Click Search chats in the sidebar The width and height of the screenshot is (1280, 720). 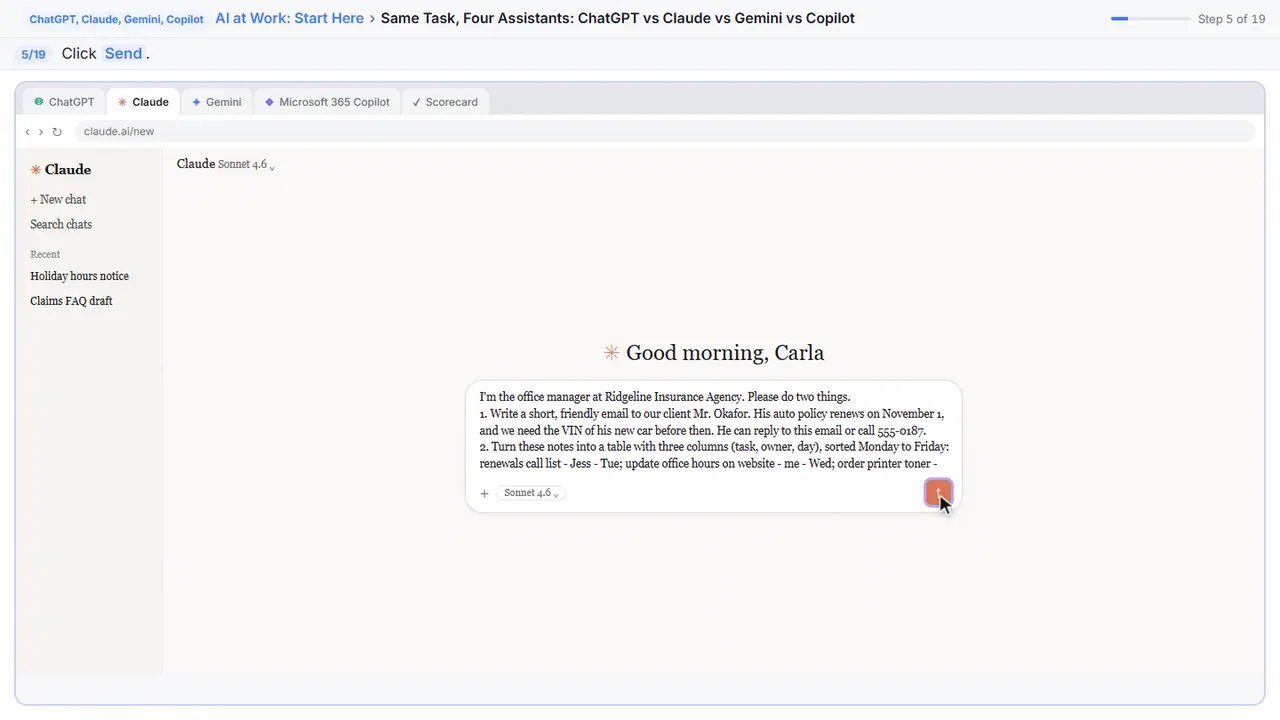(61, 225)
